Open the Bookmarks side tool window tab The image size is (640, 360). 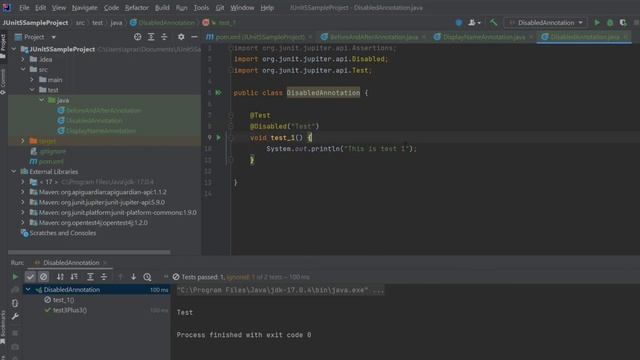click(x=3, y=327)
